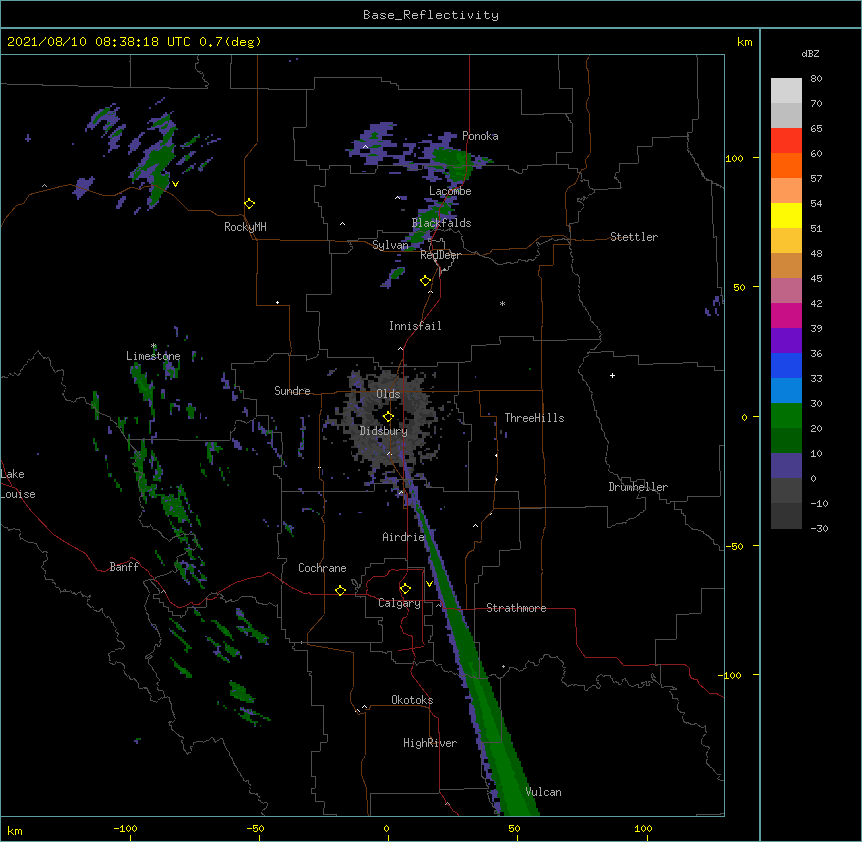Click the Blackfalds label

(441, 223)
